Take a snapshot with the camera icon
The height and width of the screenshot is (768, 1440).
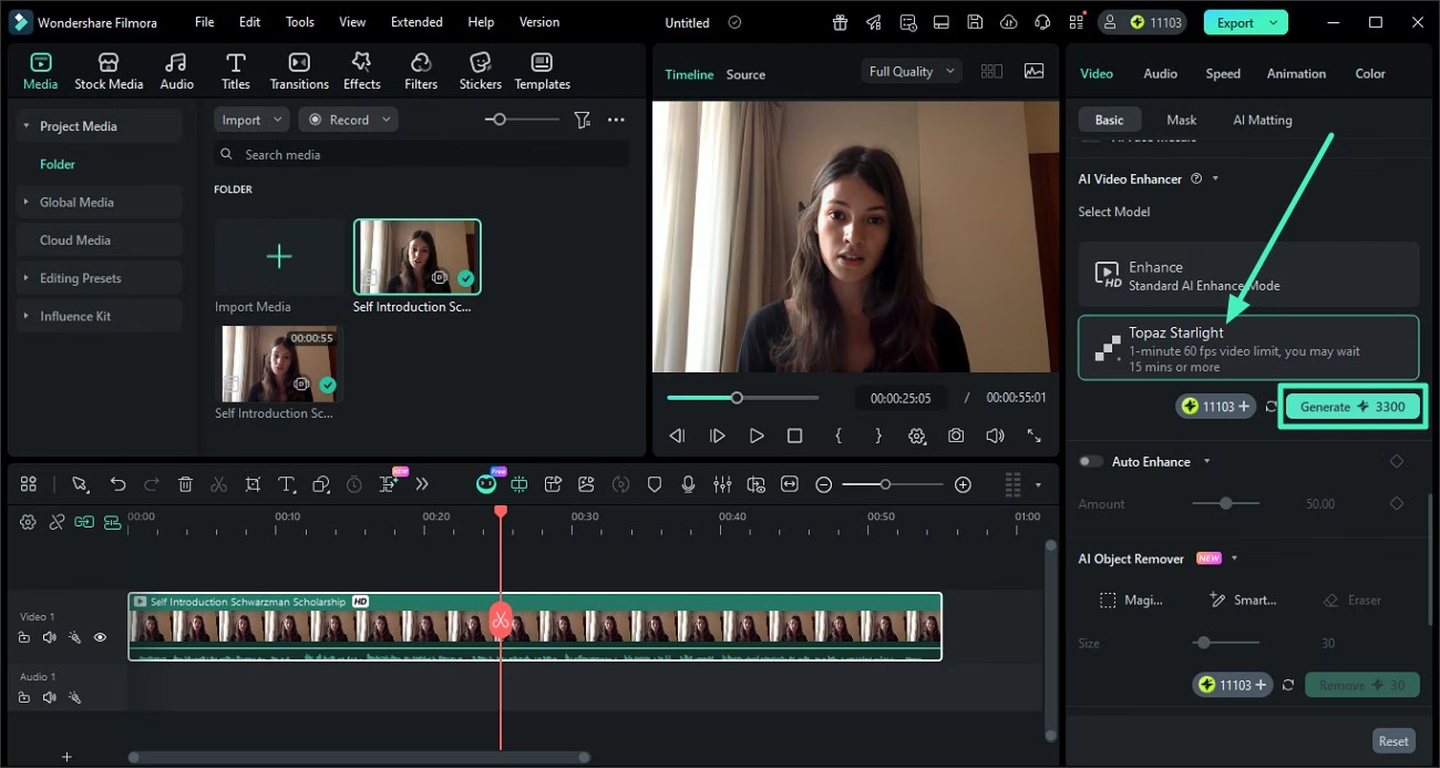pyautogui.click(x=956, y=436)
